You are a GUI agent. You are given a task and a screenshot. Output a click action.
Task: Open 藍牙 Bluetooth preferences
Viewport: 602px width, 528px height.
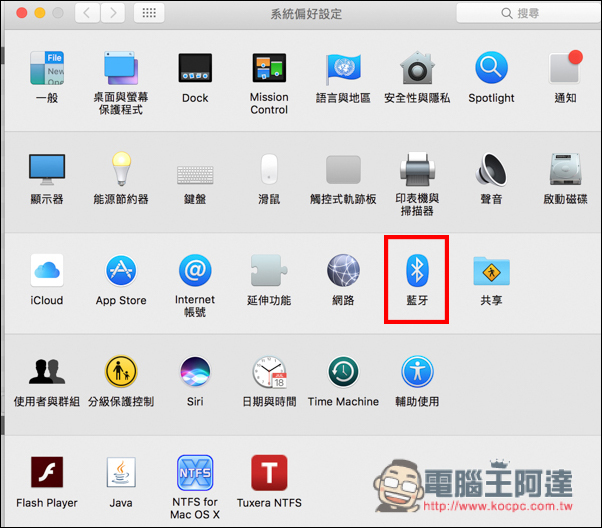tap(417, 270)
